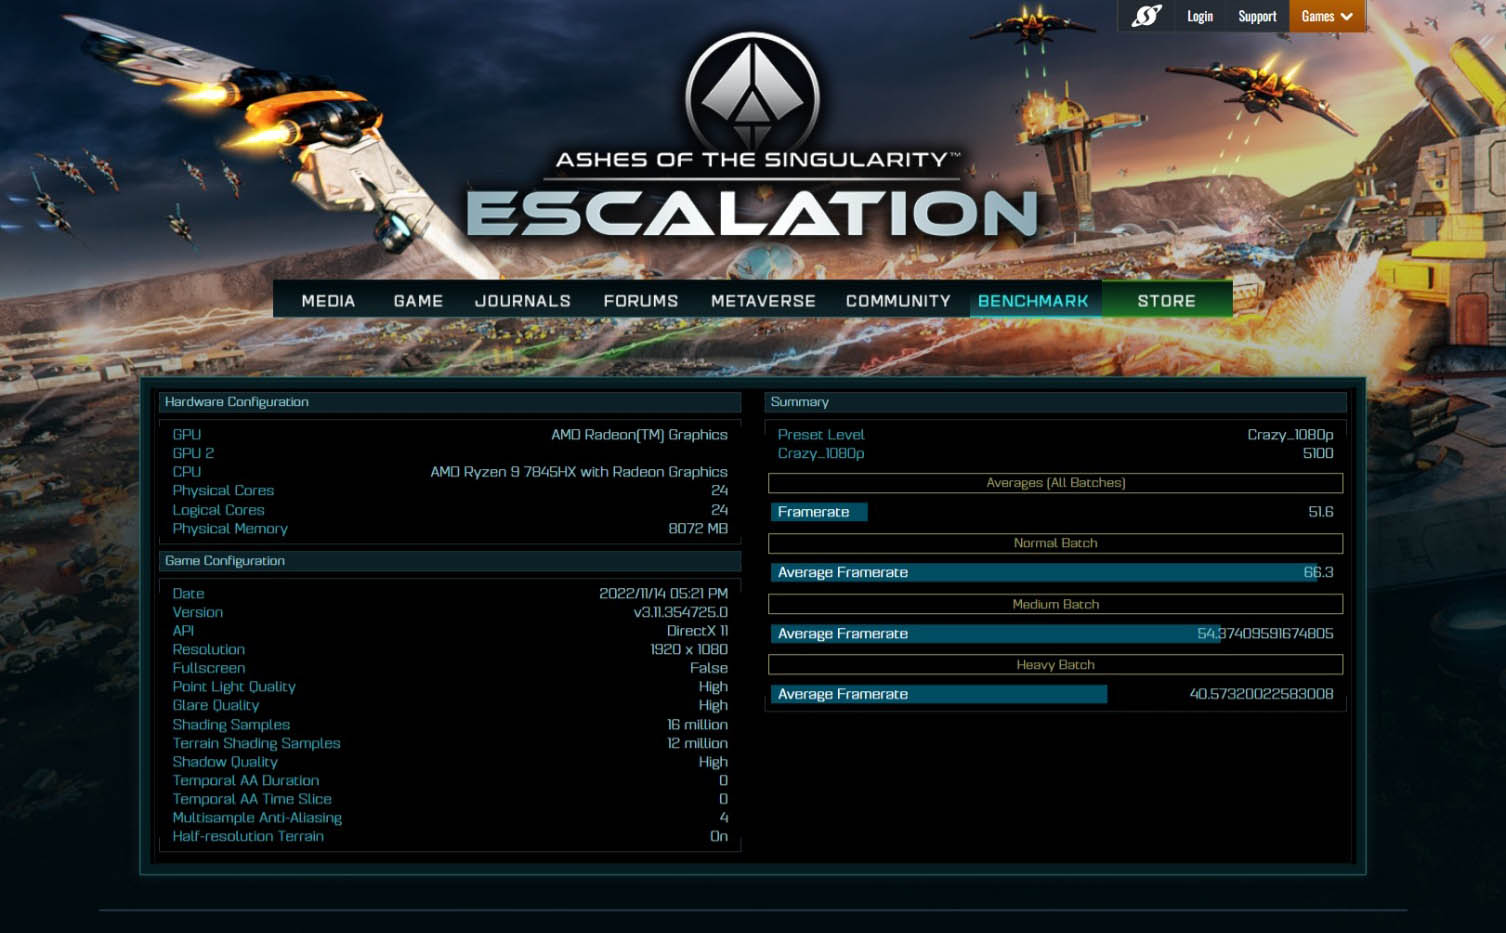Click the Summary header
1506x933 pixels.
pyautogui.click(x=1055, y=402)
